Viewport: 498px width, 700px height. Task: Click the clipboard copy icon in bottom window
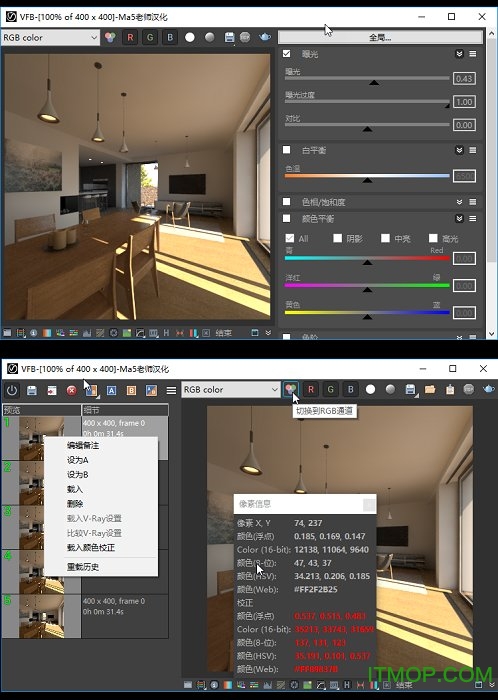click(x=450, y=389)
